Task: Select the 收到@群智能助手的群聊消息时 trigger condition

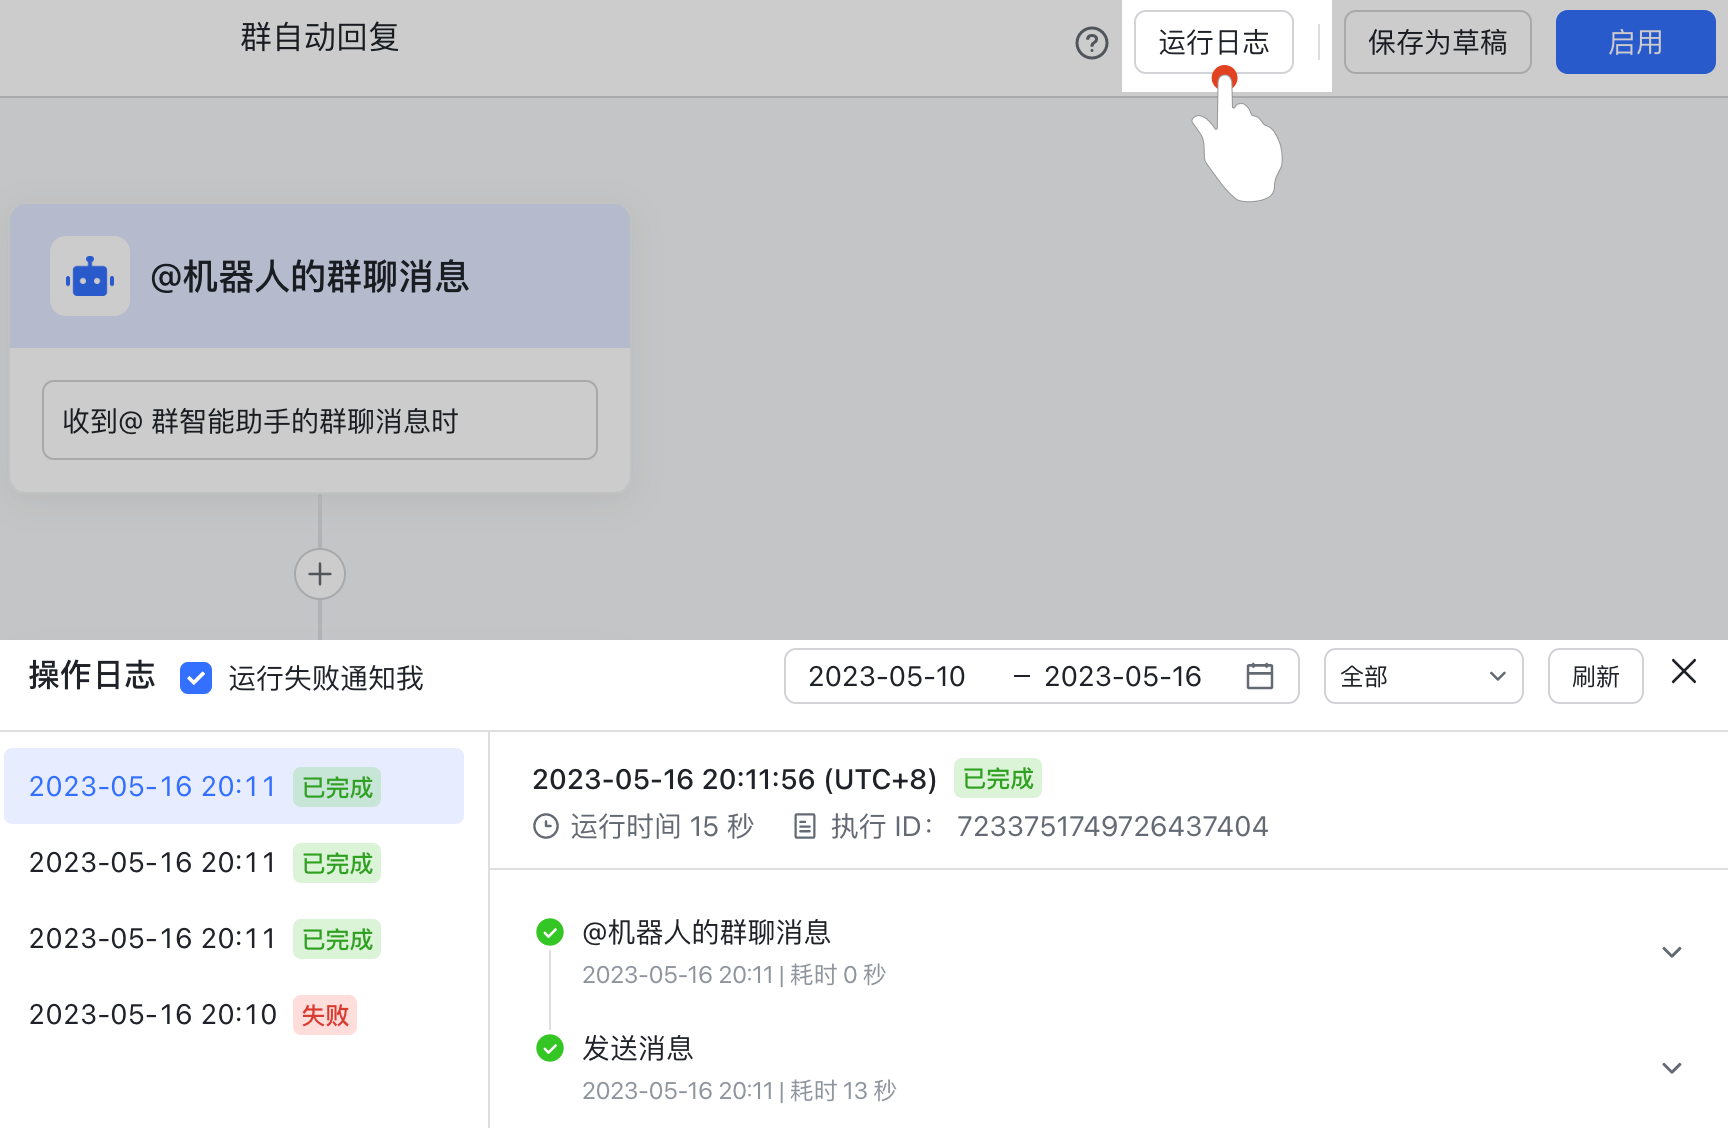Action: click(319, 420)
